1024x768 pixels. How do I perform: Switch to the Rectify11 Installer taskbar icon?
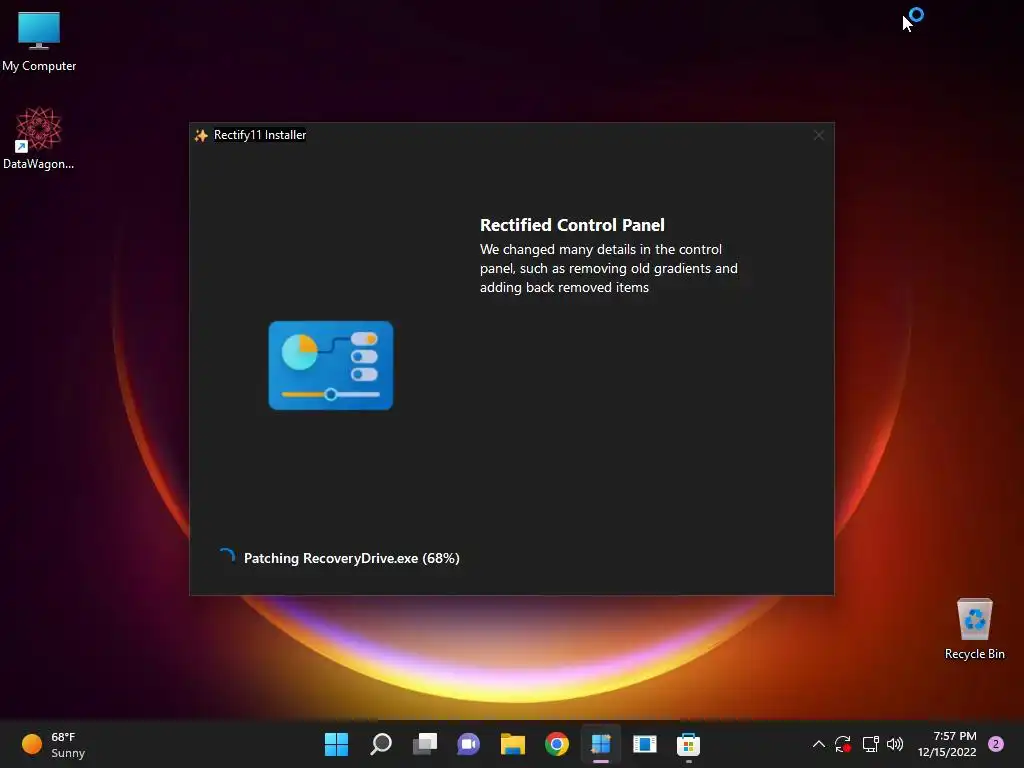click(601, 744)
